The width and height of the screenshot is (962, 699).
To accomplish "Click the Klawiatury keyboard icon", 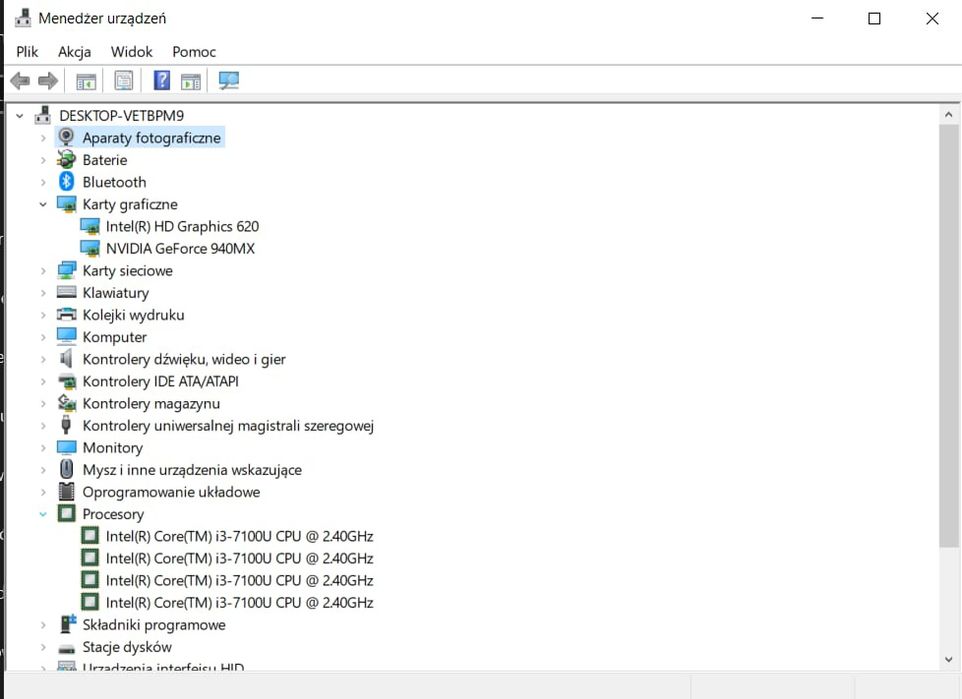I will coord(66,292).
